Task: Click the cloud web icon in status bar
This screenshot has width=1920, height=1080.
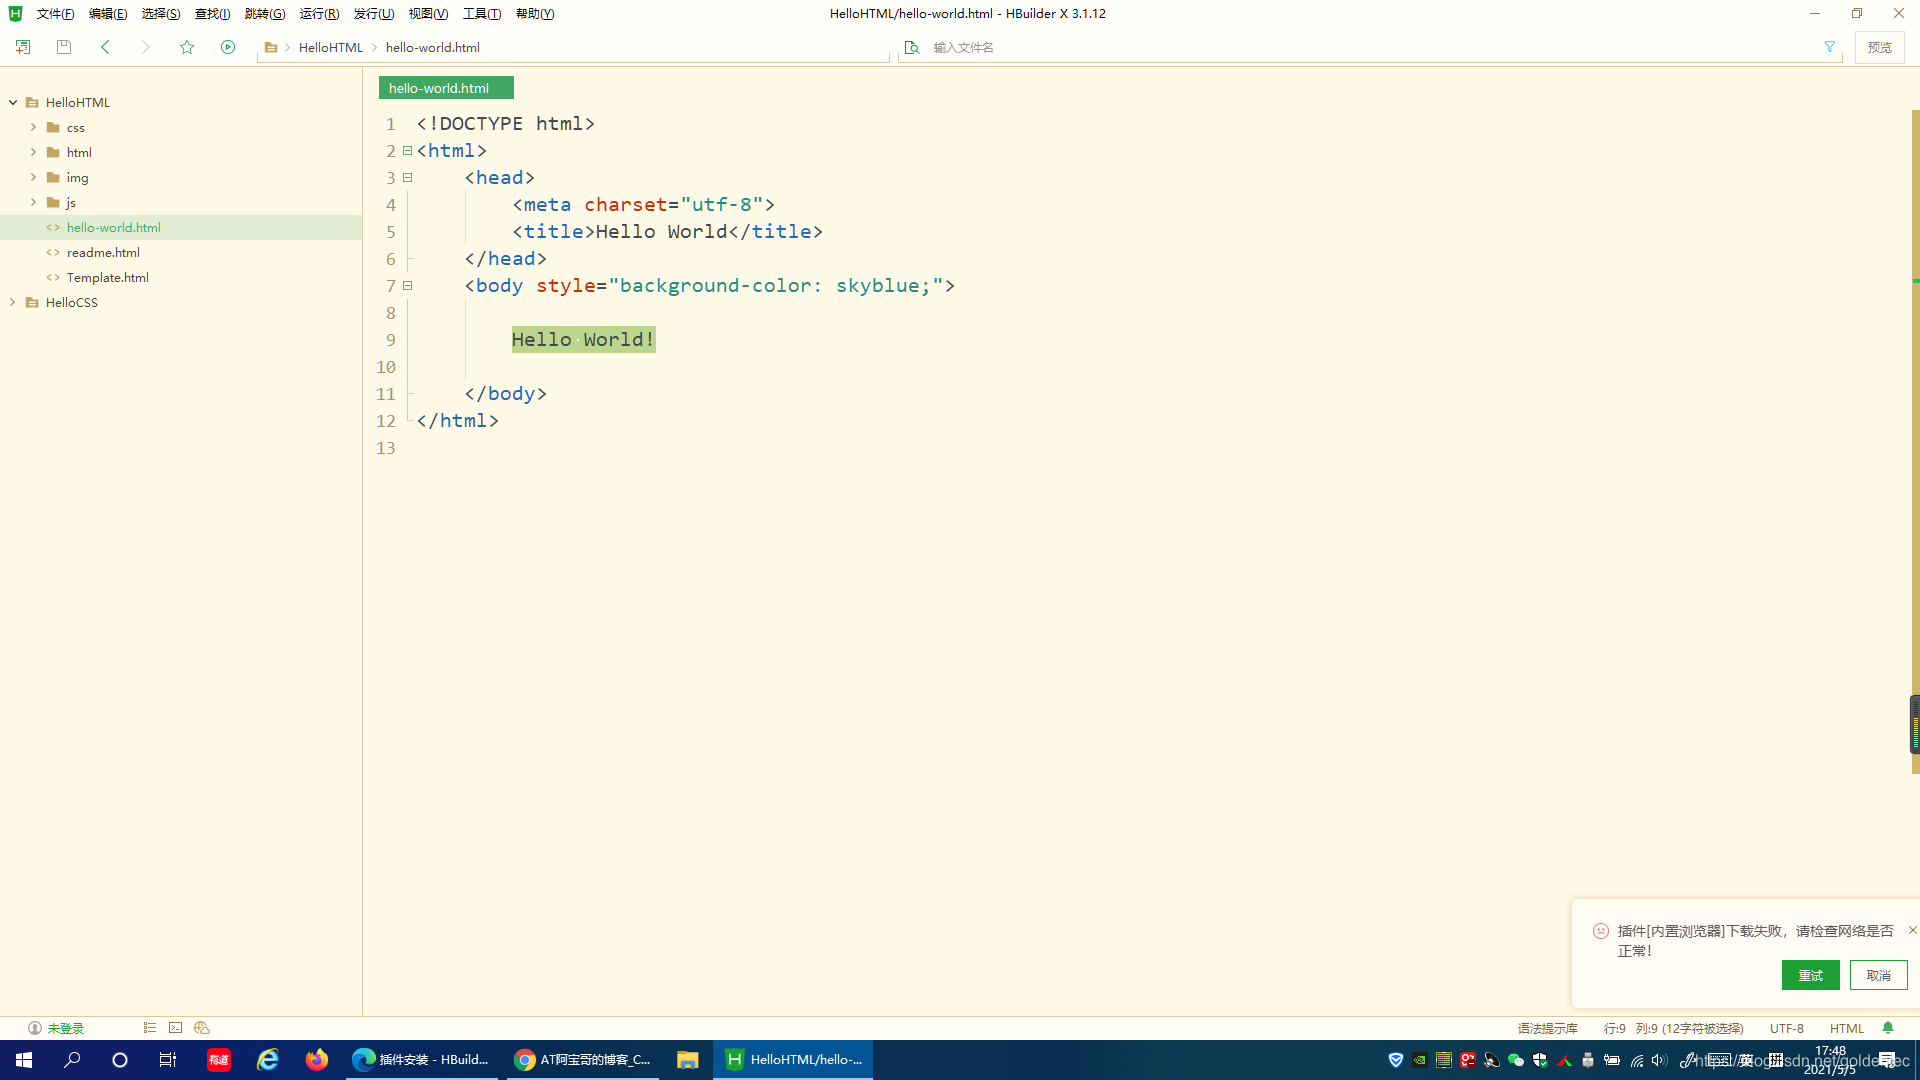Action: click(x=202, y=1028)
